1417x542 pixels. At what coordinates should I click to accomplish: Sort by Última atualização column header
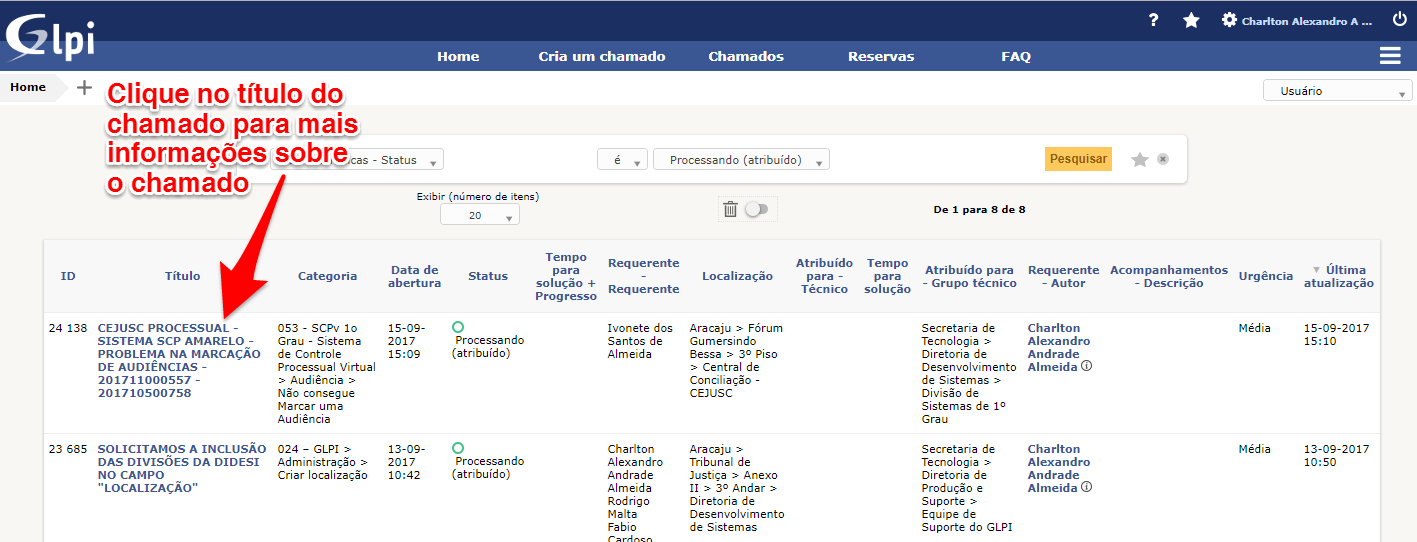tap(1338, 276)
